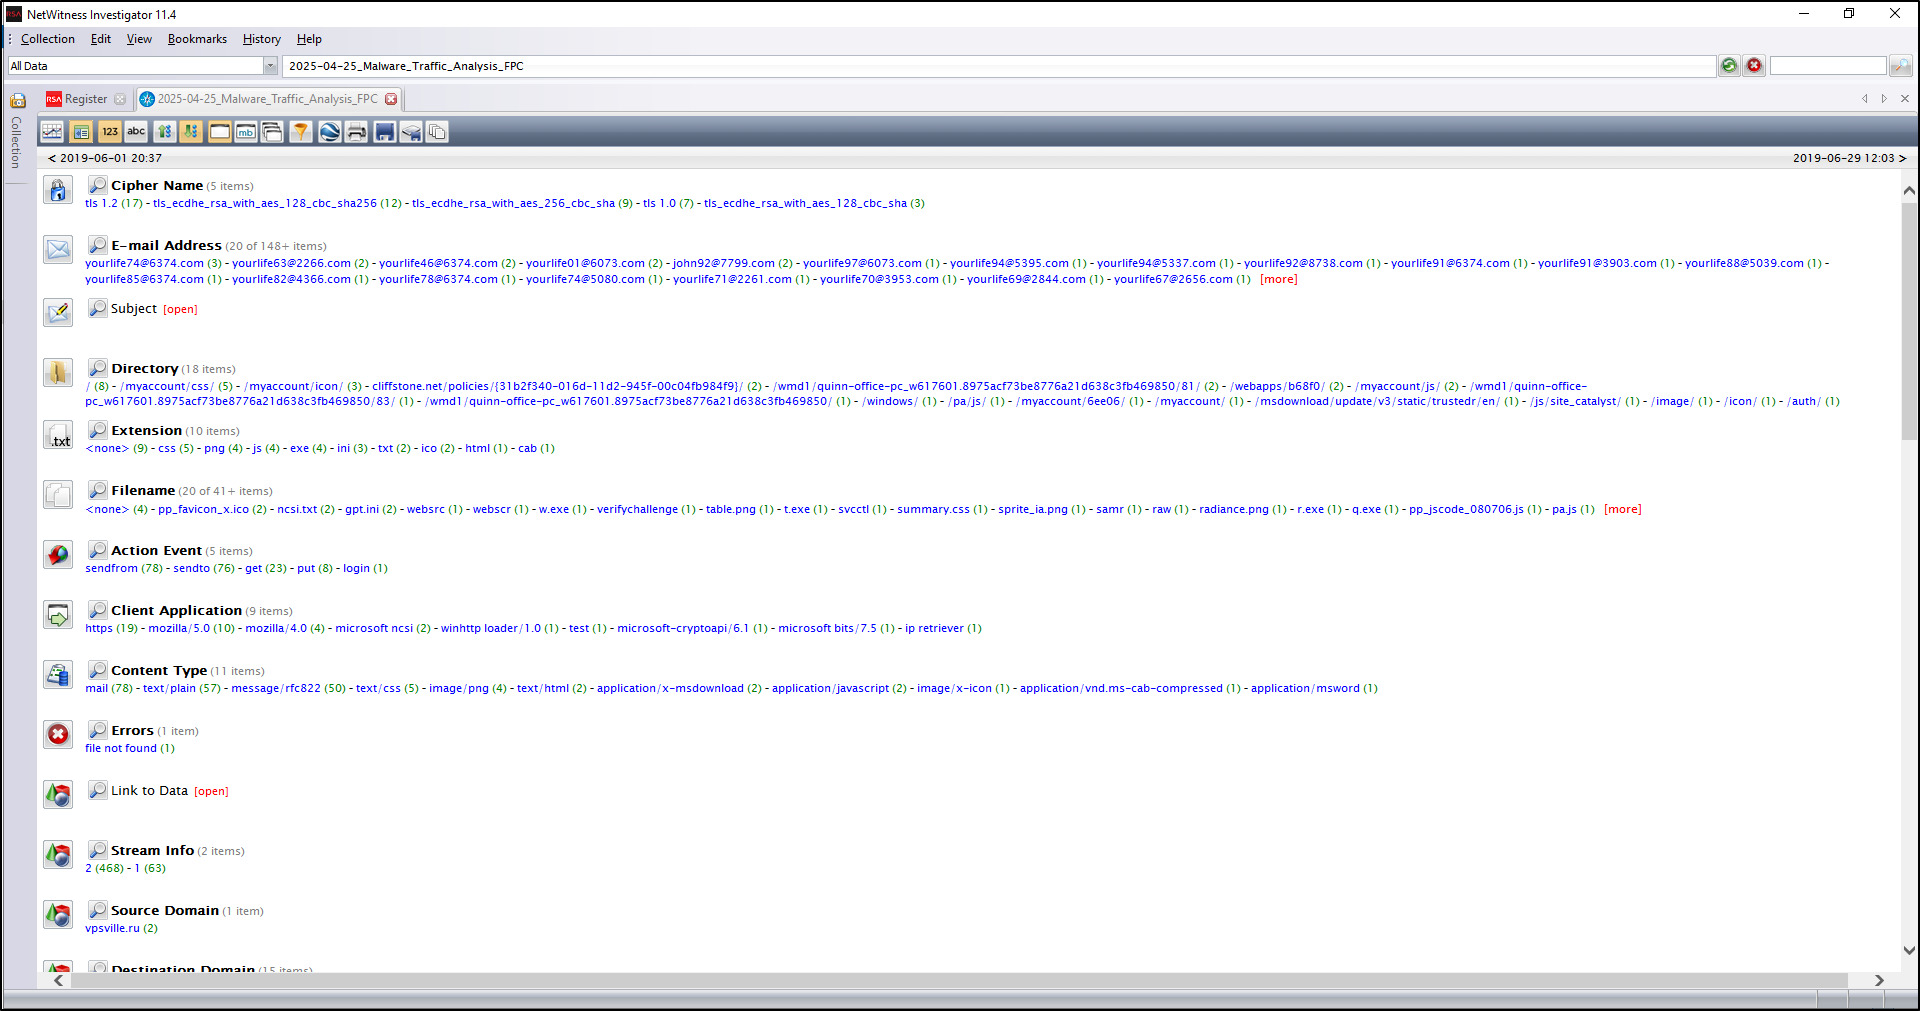Click the magnifier search button
Image resolution: width=1920 pixels, height=1011 pixels.
(1901, 66)
